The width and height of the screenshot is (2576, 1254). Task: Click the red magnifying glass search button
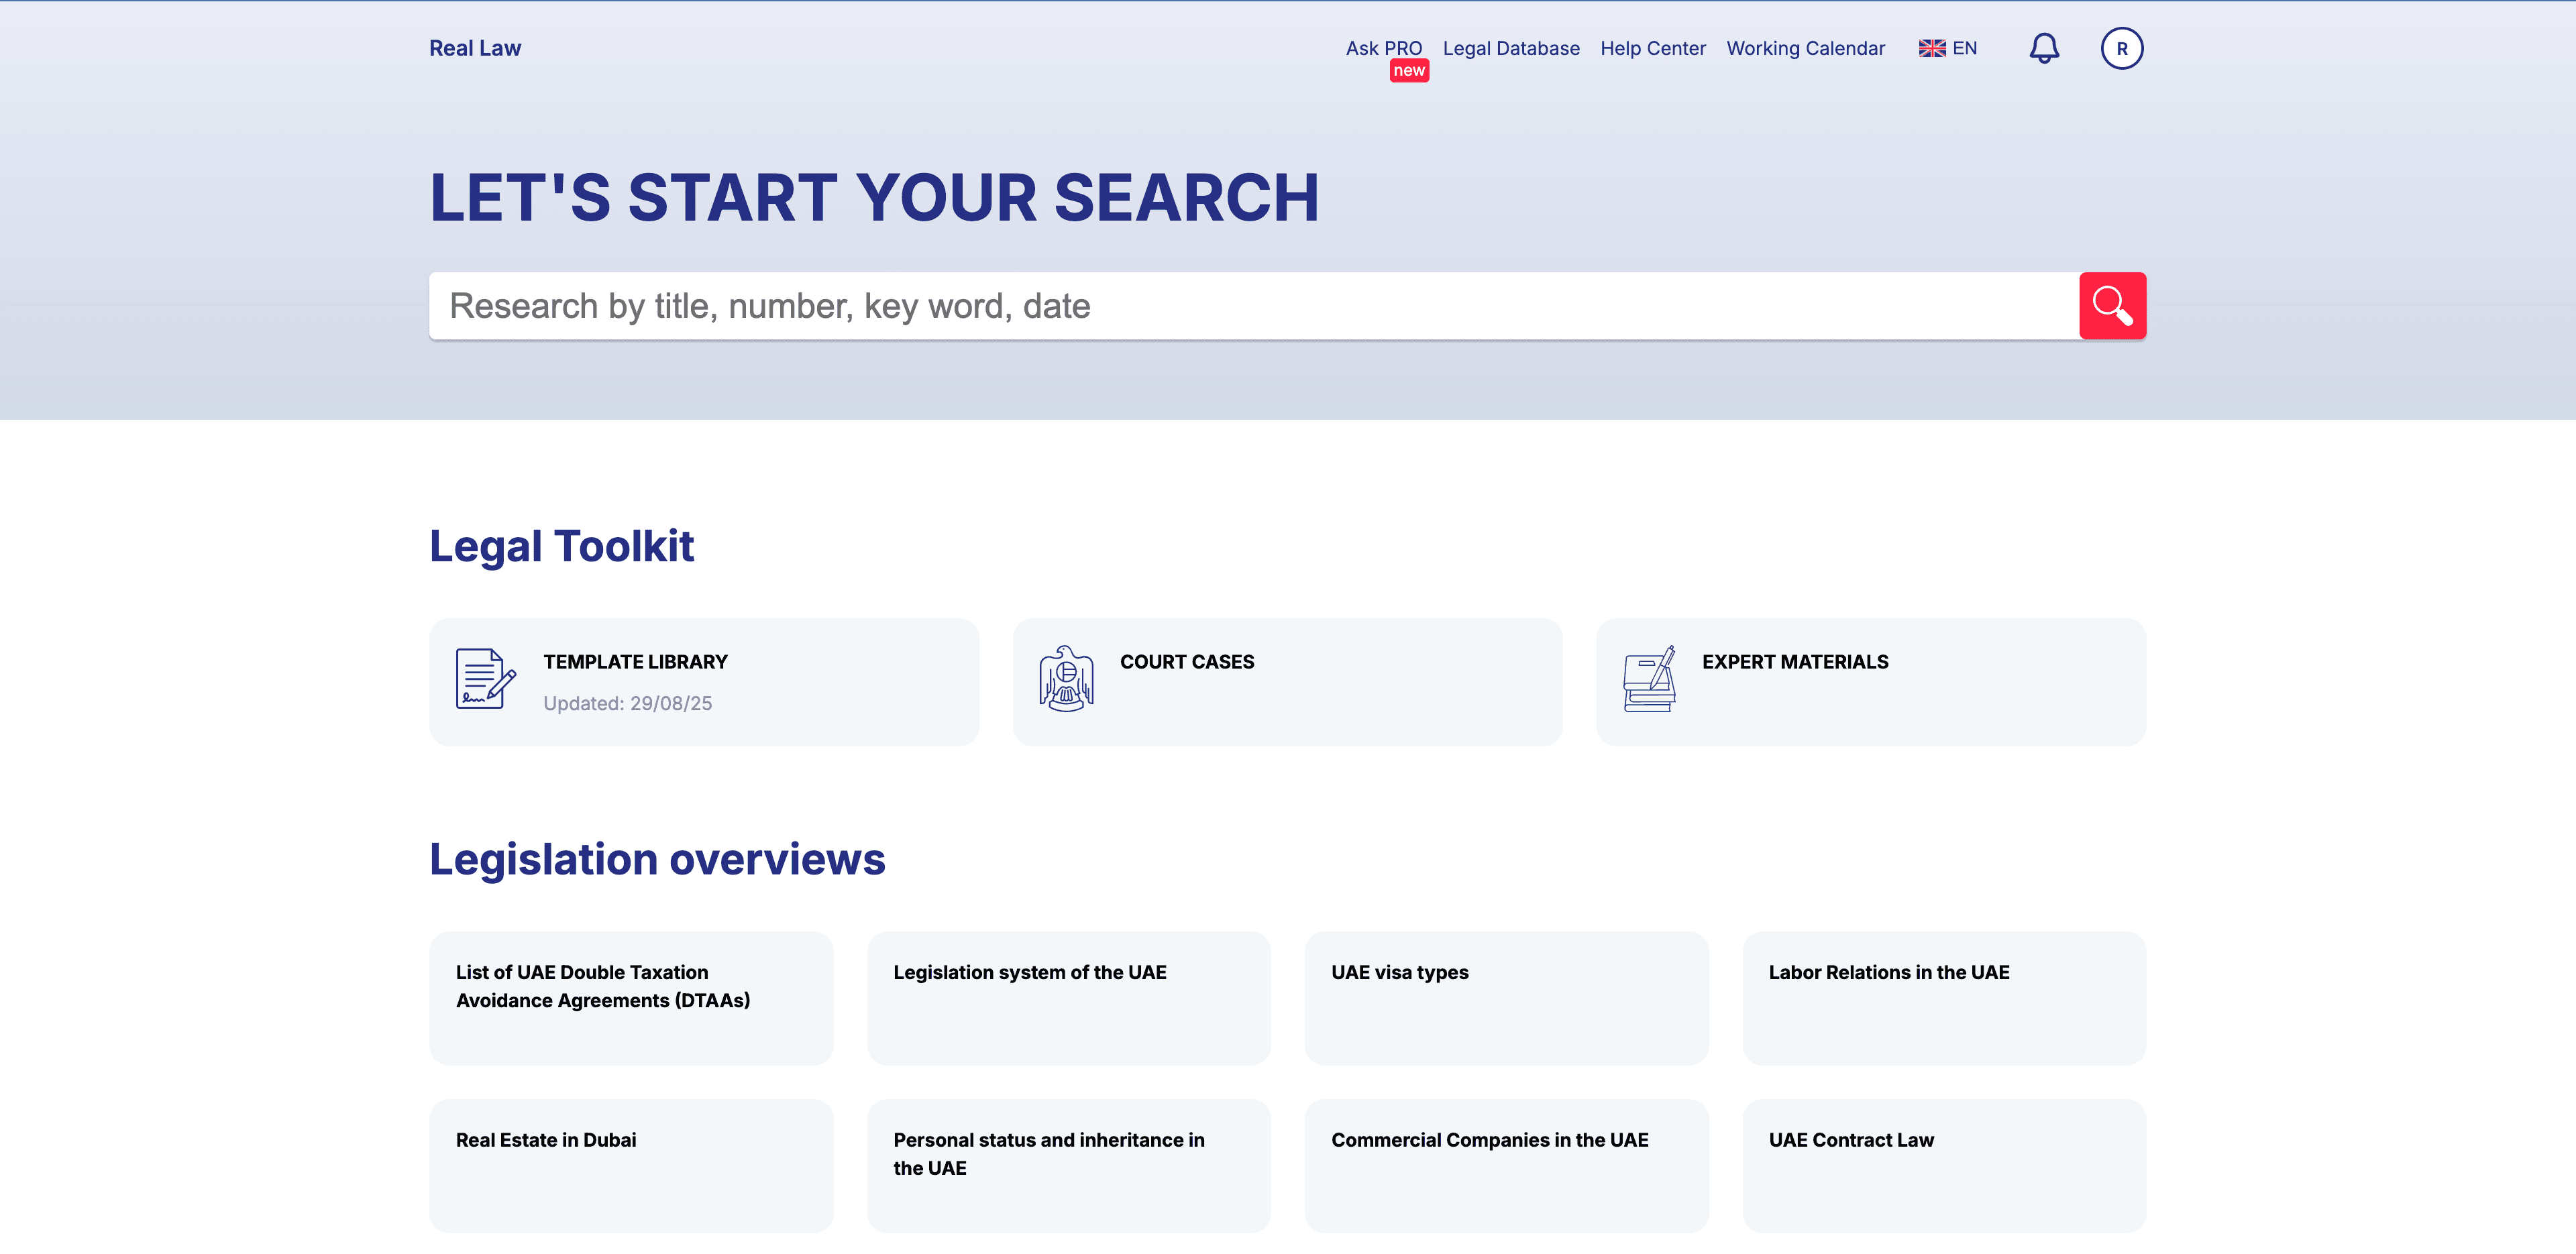point(2112,306)
